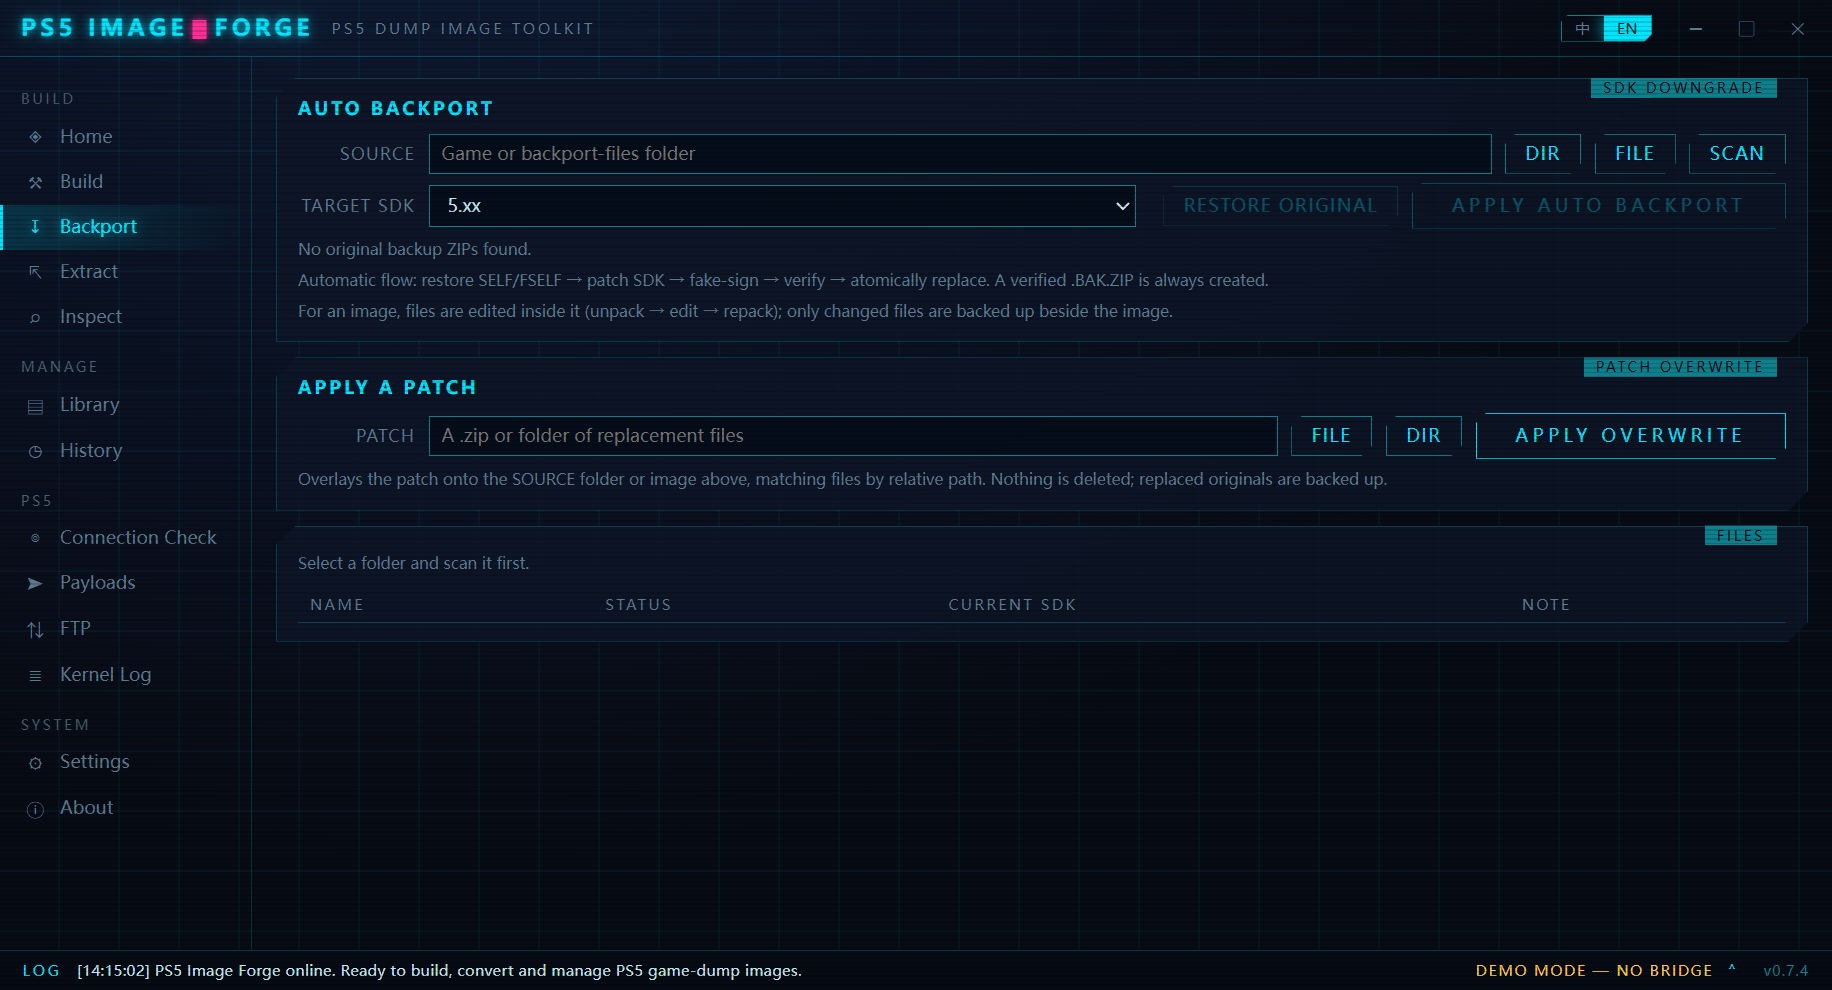Click Apply Overwrite

tap(1630, 436)
